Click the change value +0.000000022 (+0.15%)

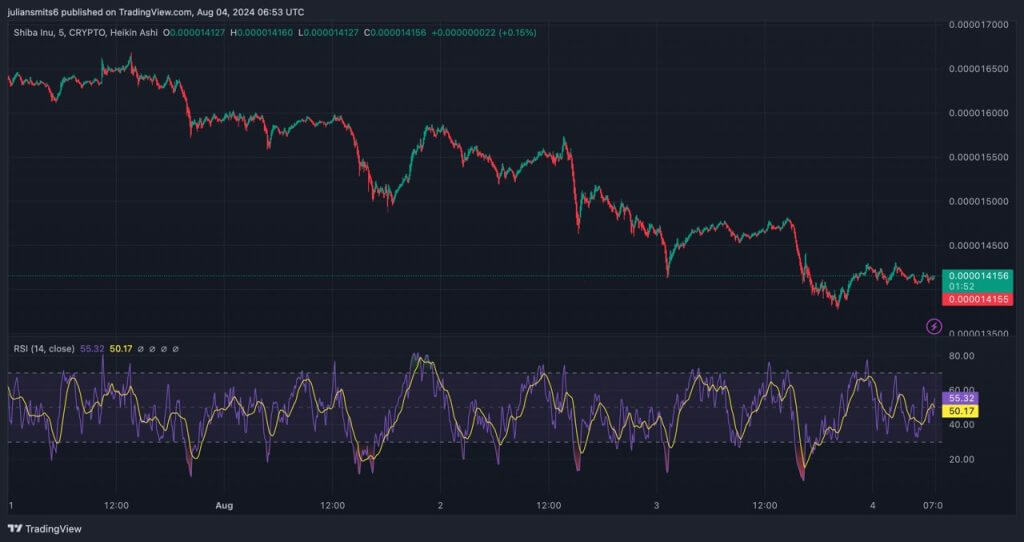coord(484,32)
